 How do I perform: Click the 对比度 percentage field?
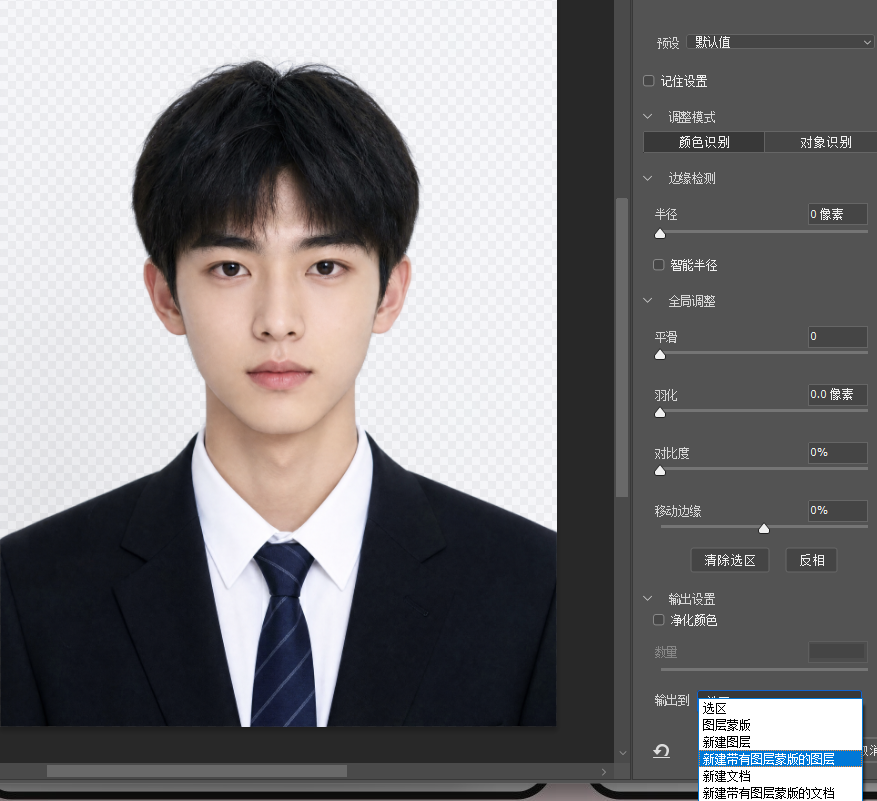coord(838,452)
